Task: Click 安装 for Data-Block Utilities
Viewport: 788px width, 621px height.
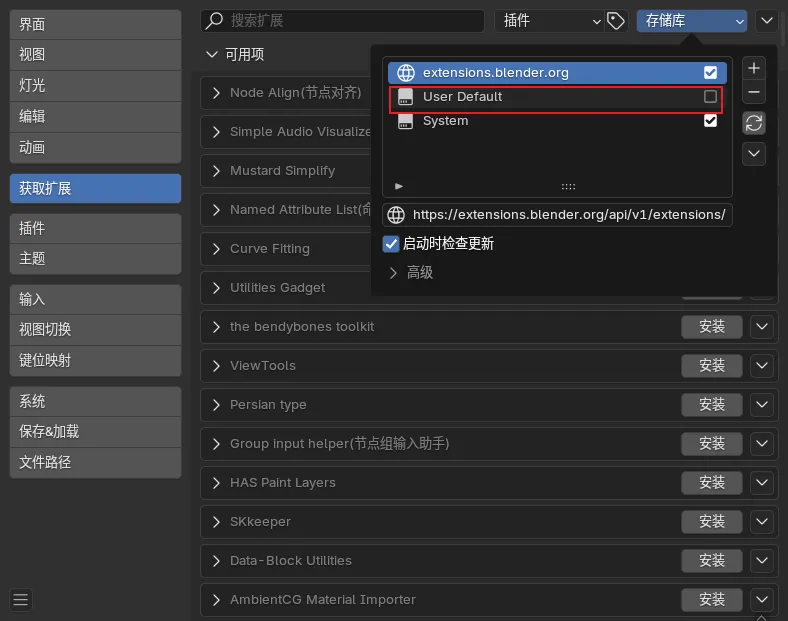Action: pos(711,561)
